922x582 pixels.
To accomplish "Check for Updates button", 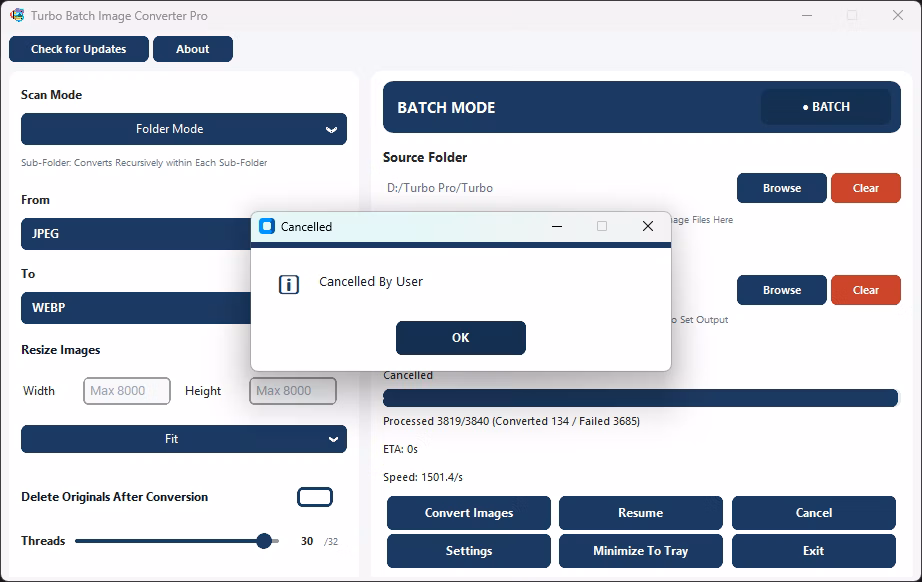I will 79,49.
